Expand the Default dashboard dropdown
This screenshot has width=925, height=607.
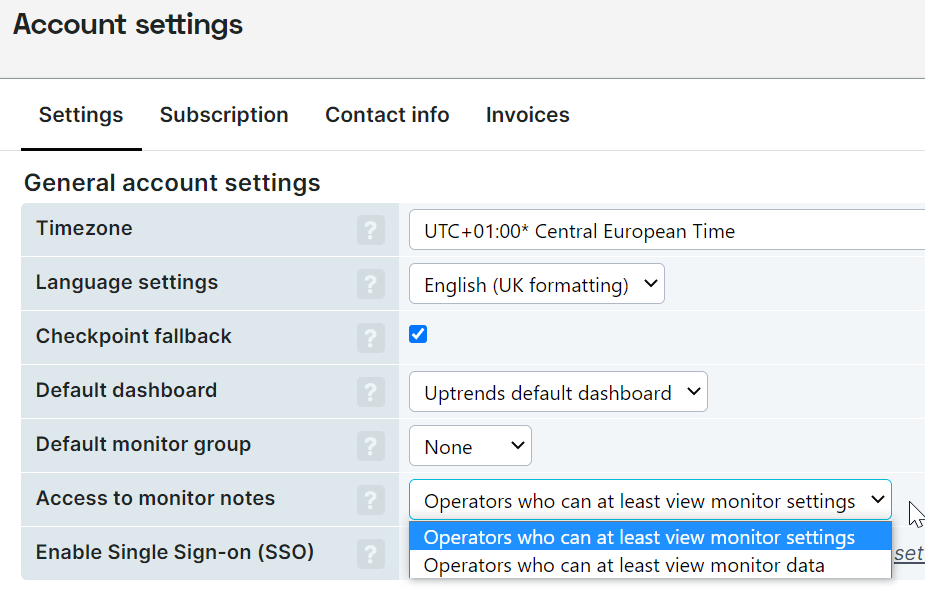[x=557, y=392]
